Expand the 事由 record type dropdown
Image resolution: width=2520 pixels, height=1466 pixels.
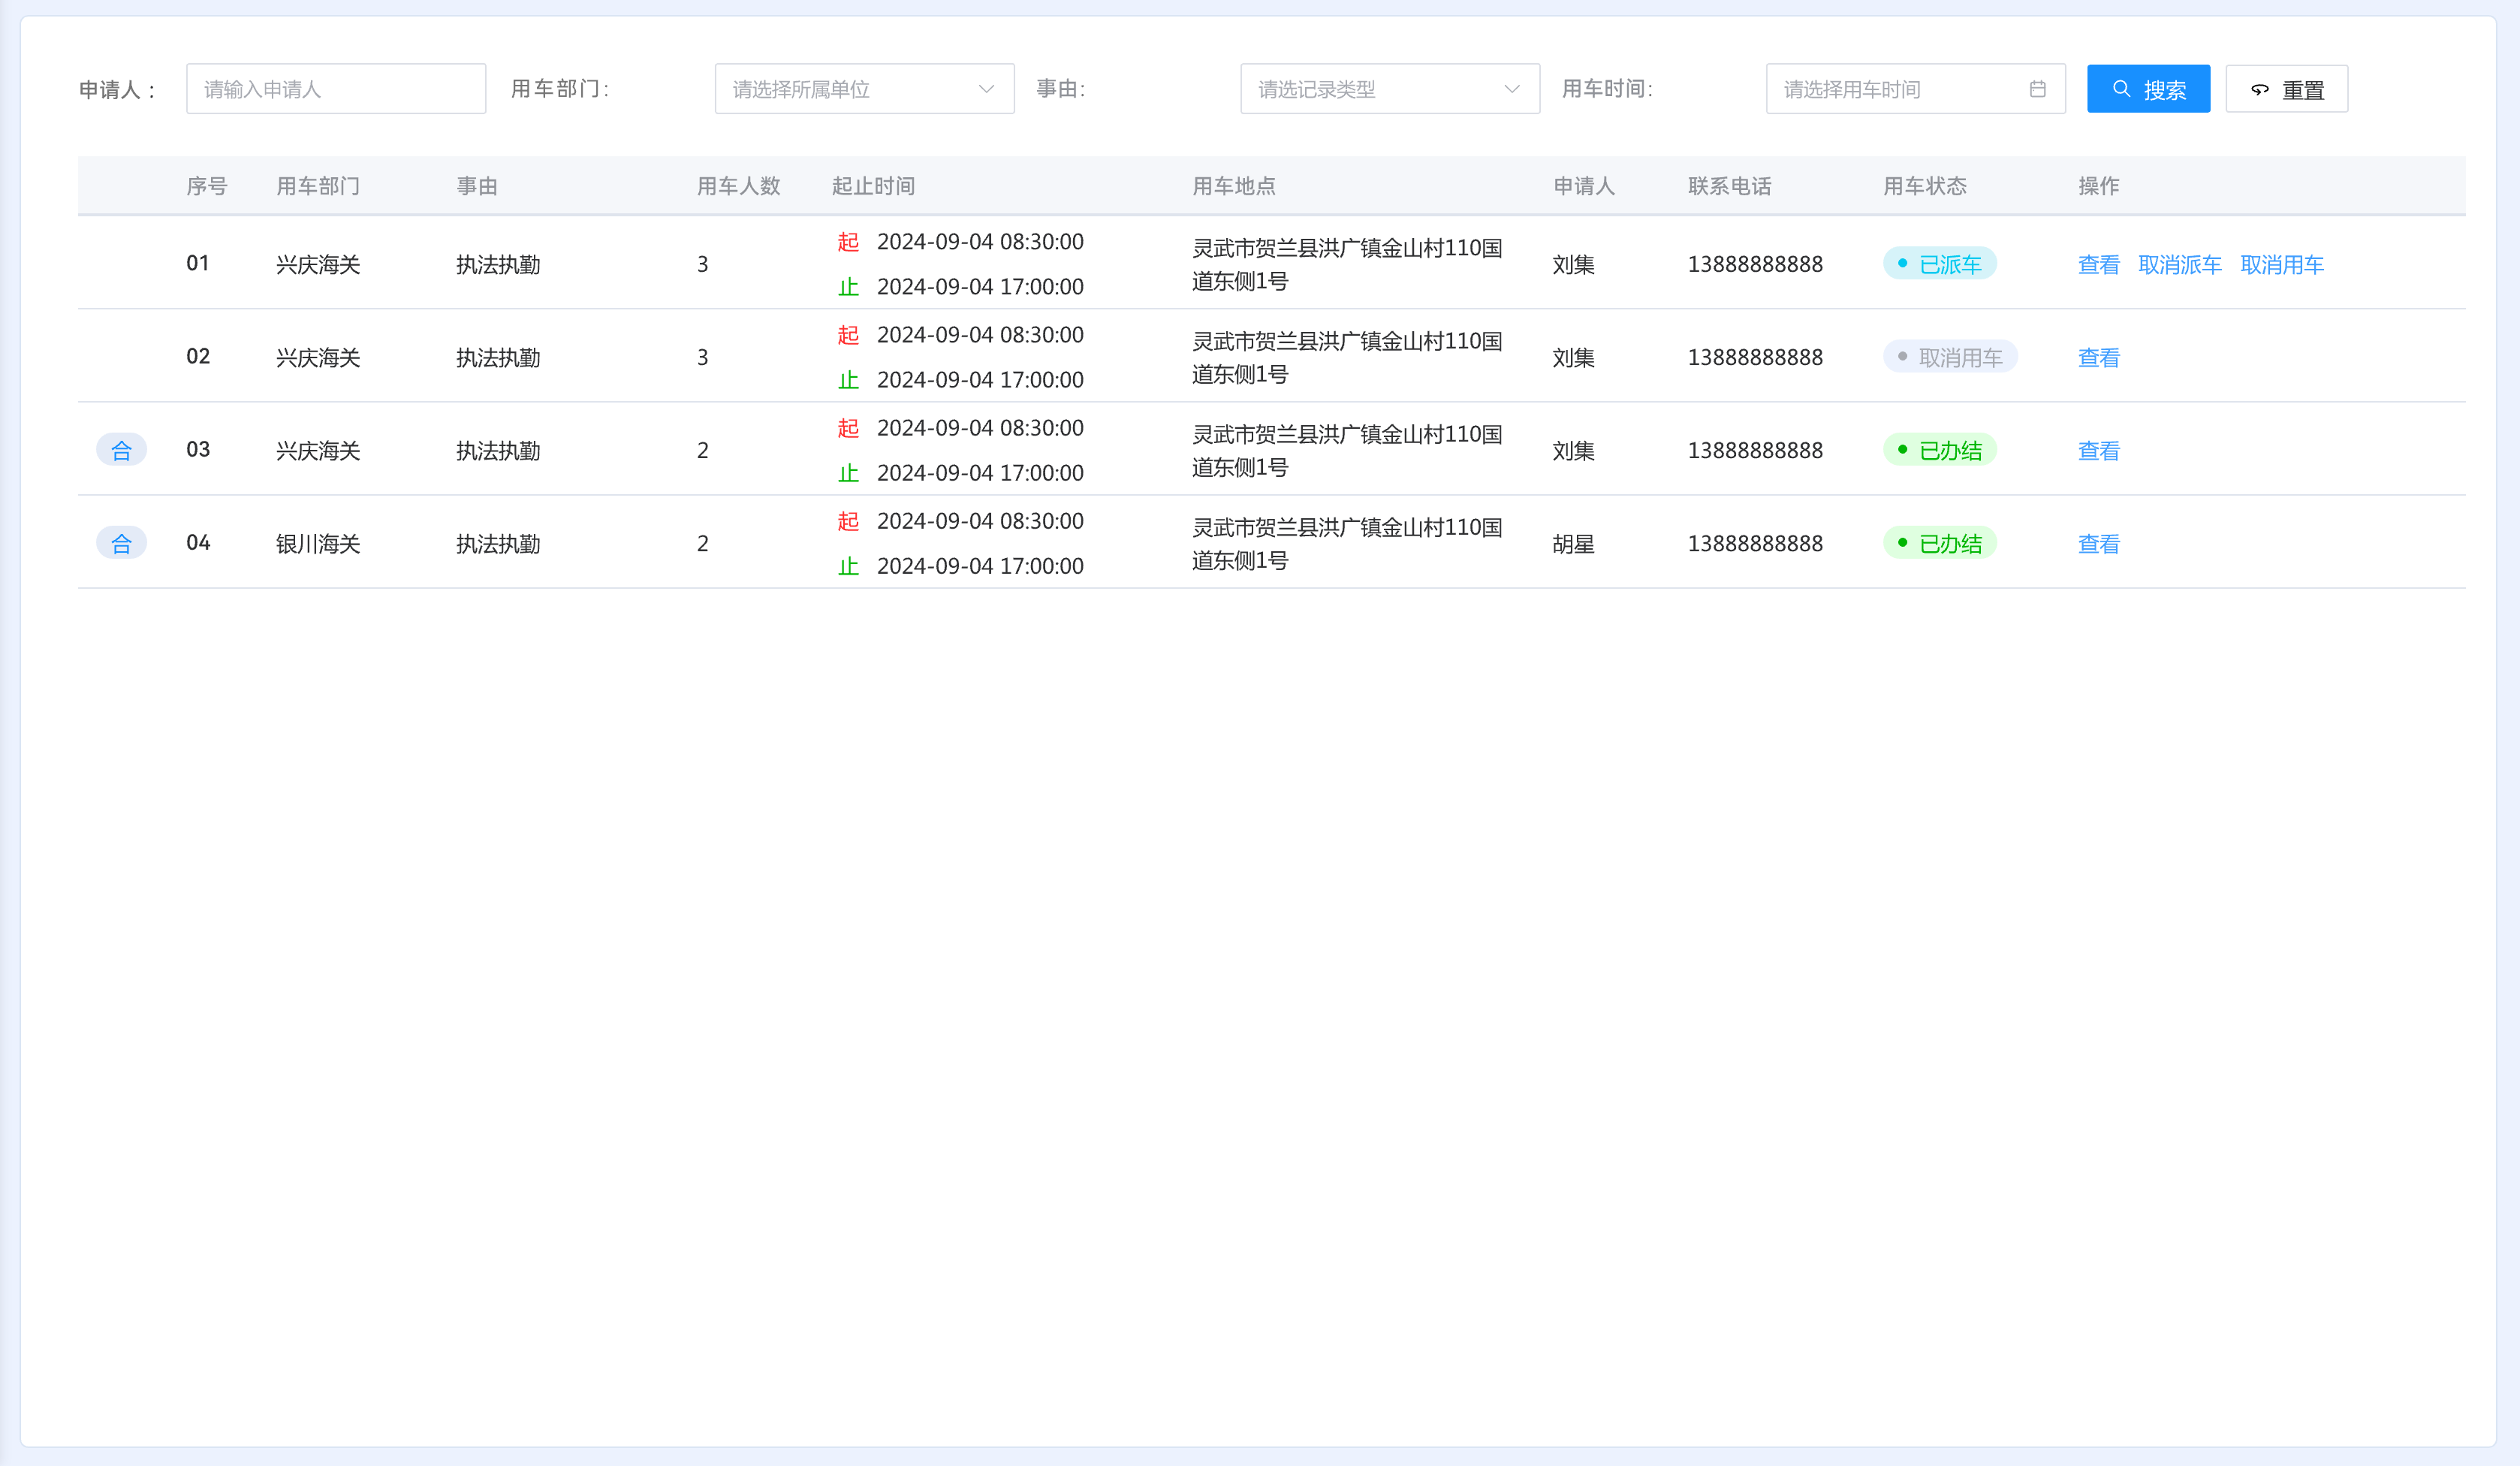1389,89
